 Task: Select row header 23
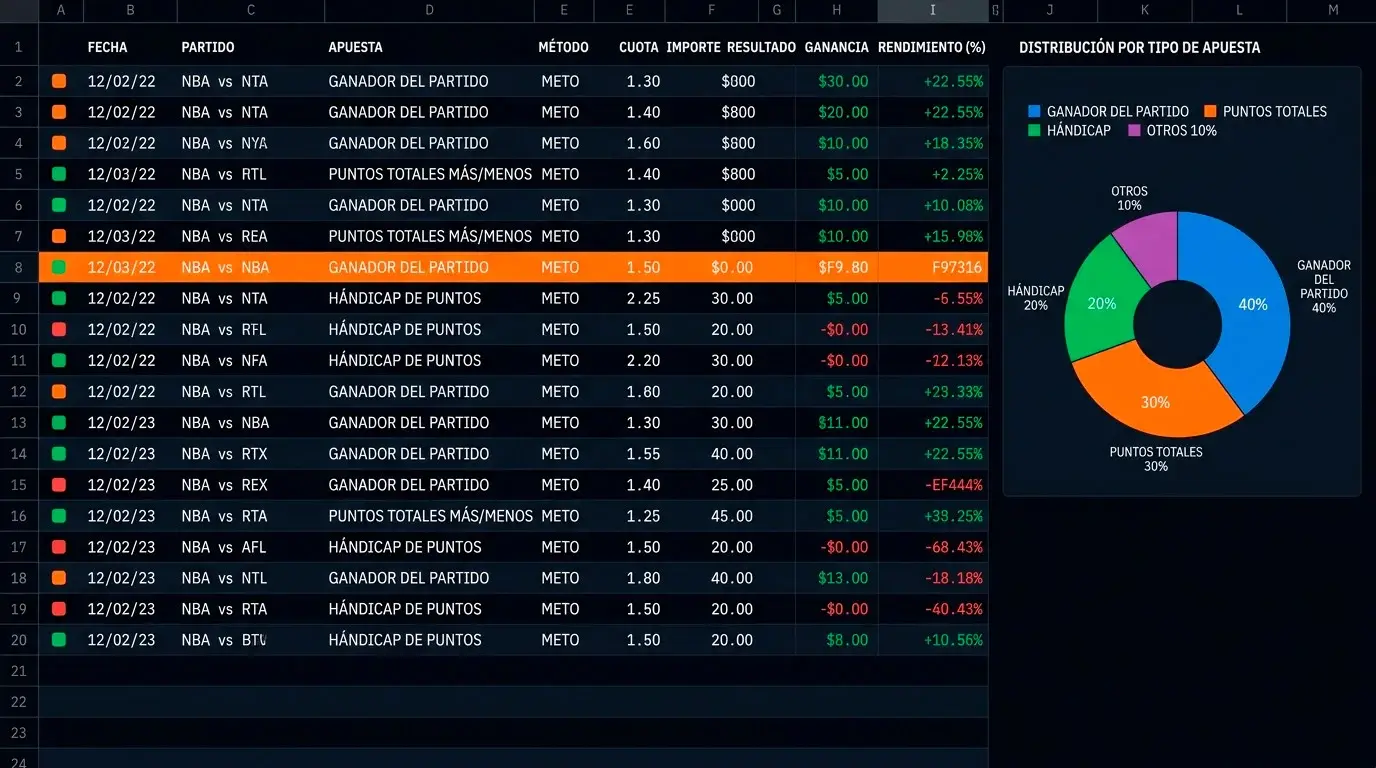(19, 732)
